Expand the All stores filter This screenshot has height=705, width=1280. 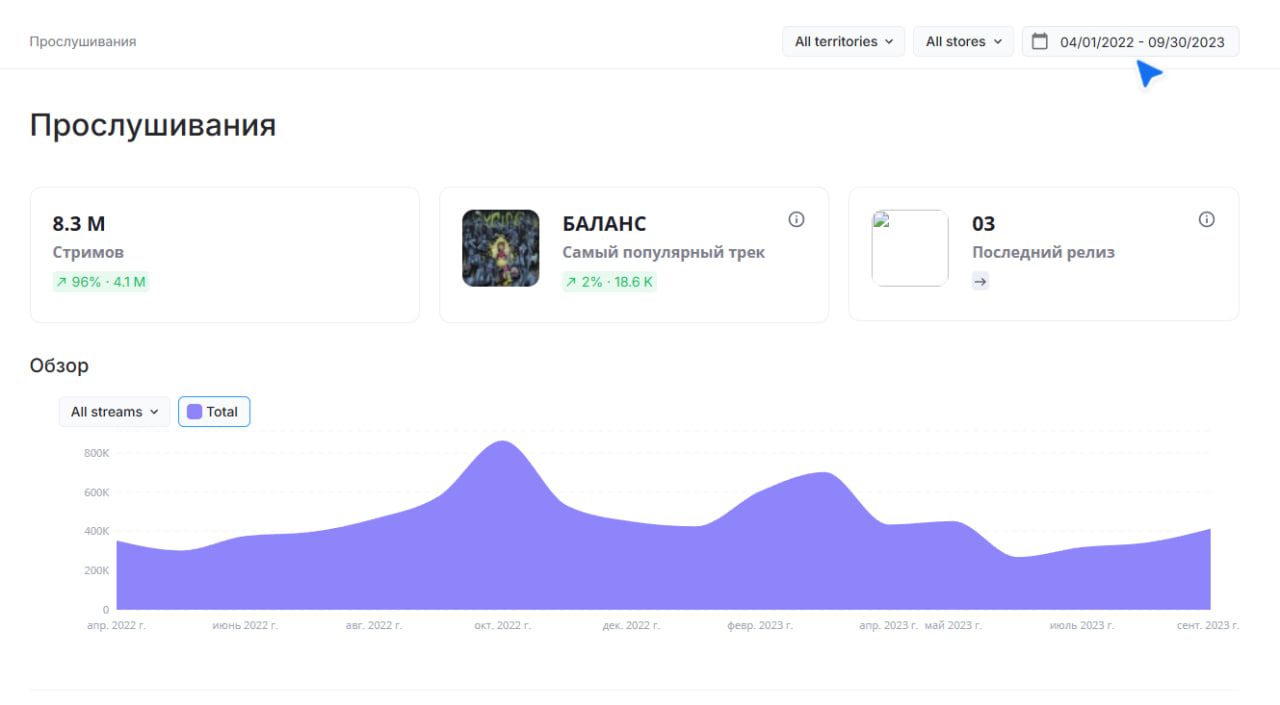pyautogui.click(x=963, y=42)
